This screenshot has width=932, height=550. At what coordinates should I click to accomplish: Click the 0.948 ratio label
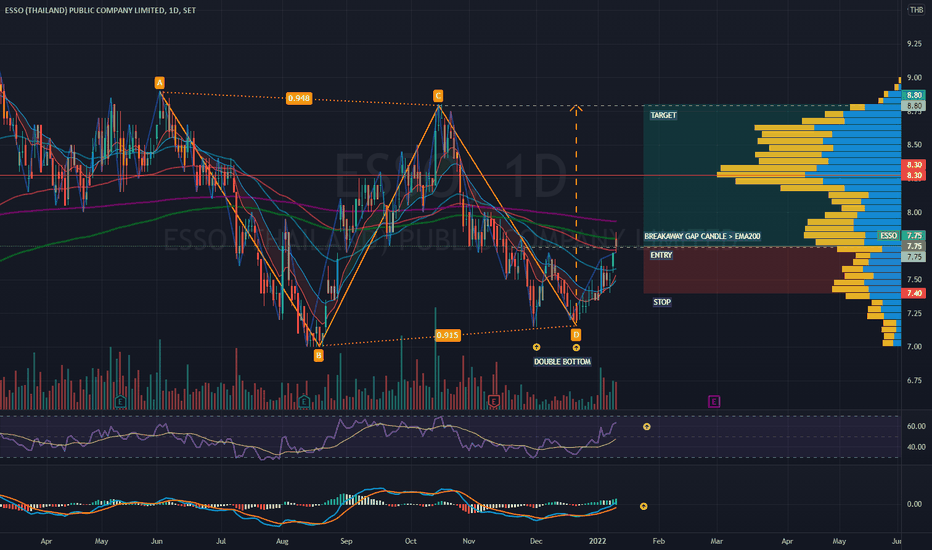[x=298, y=98]
